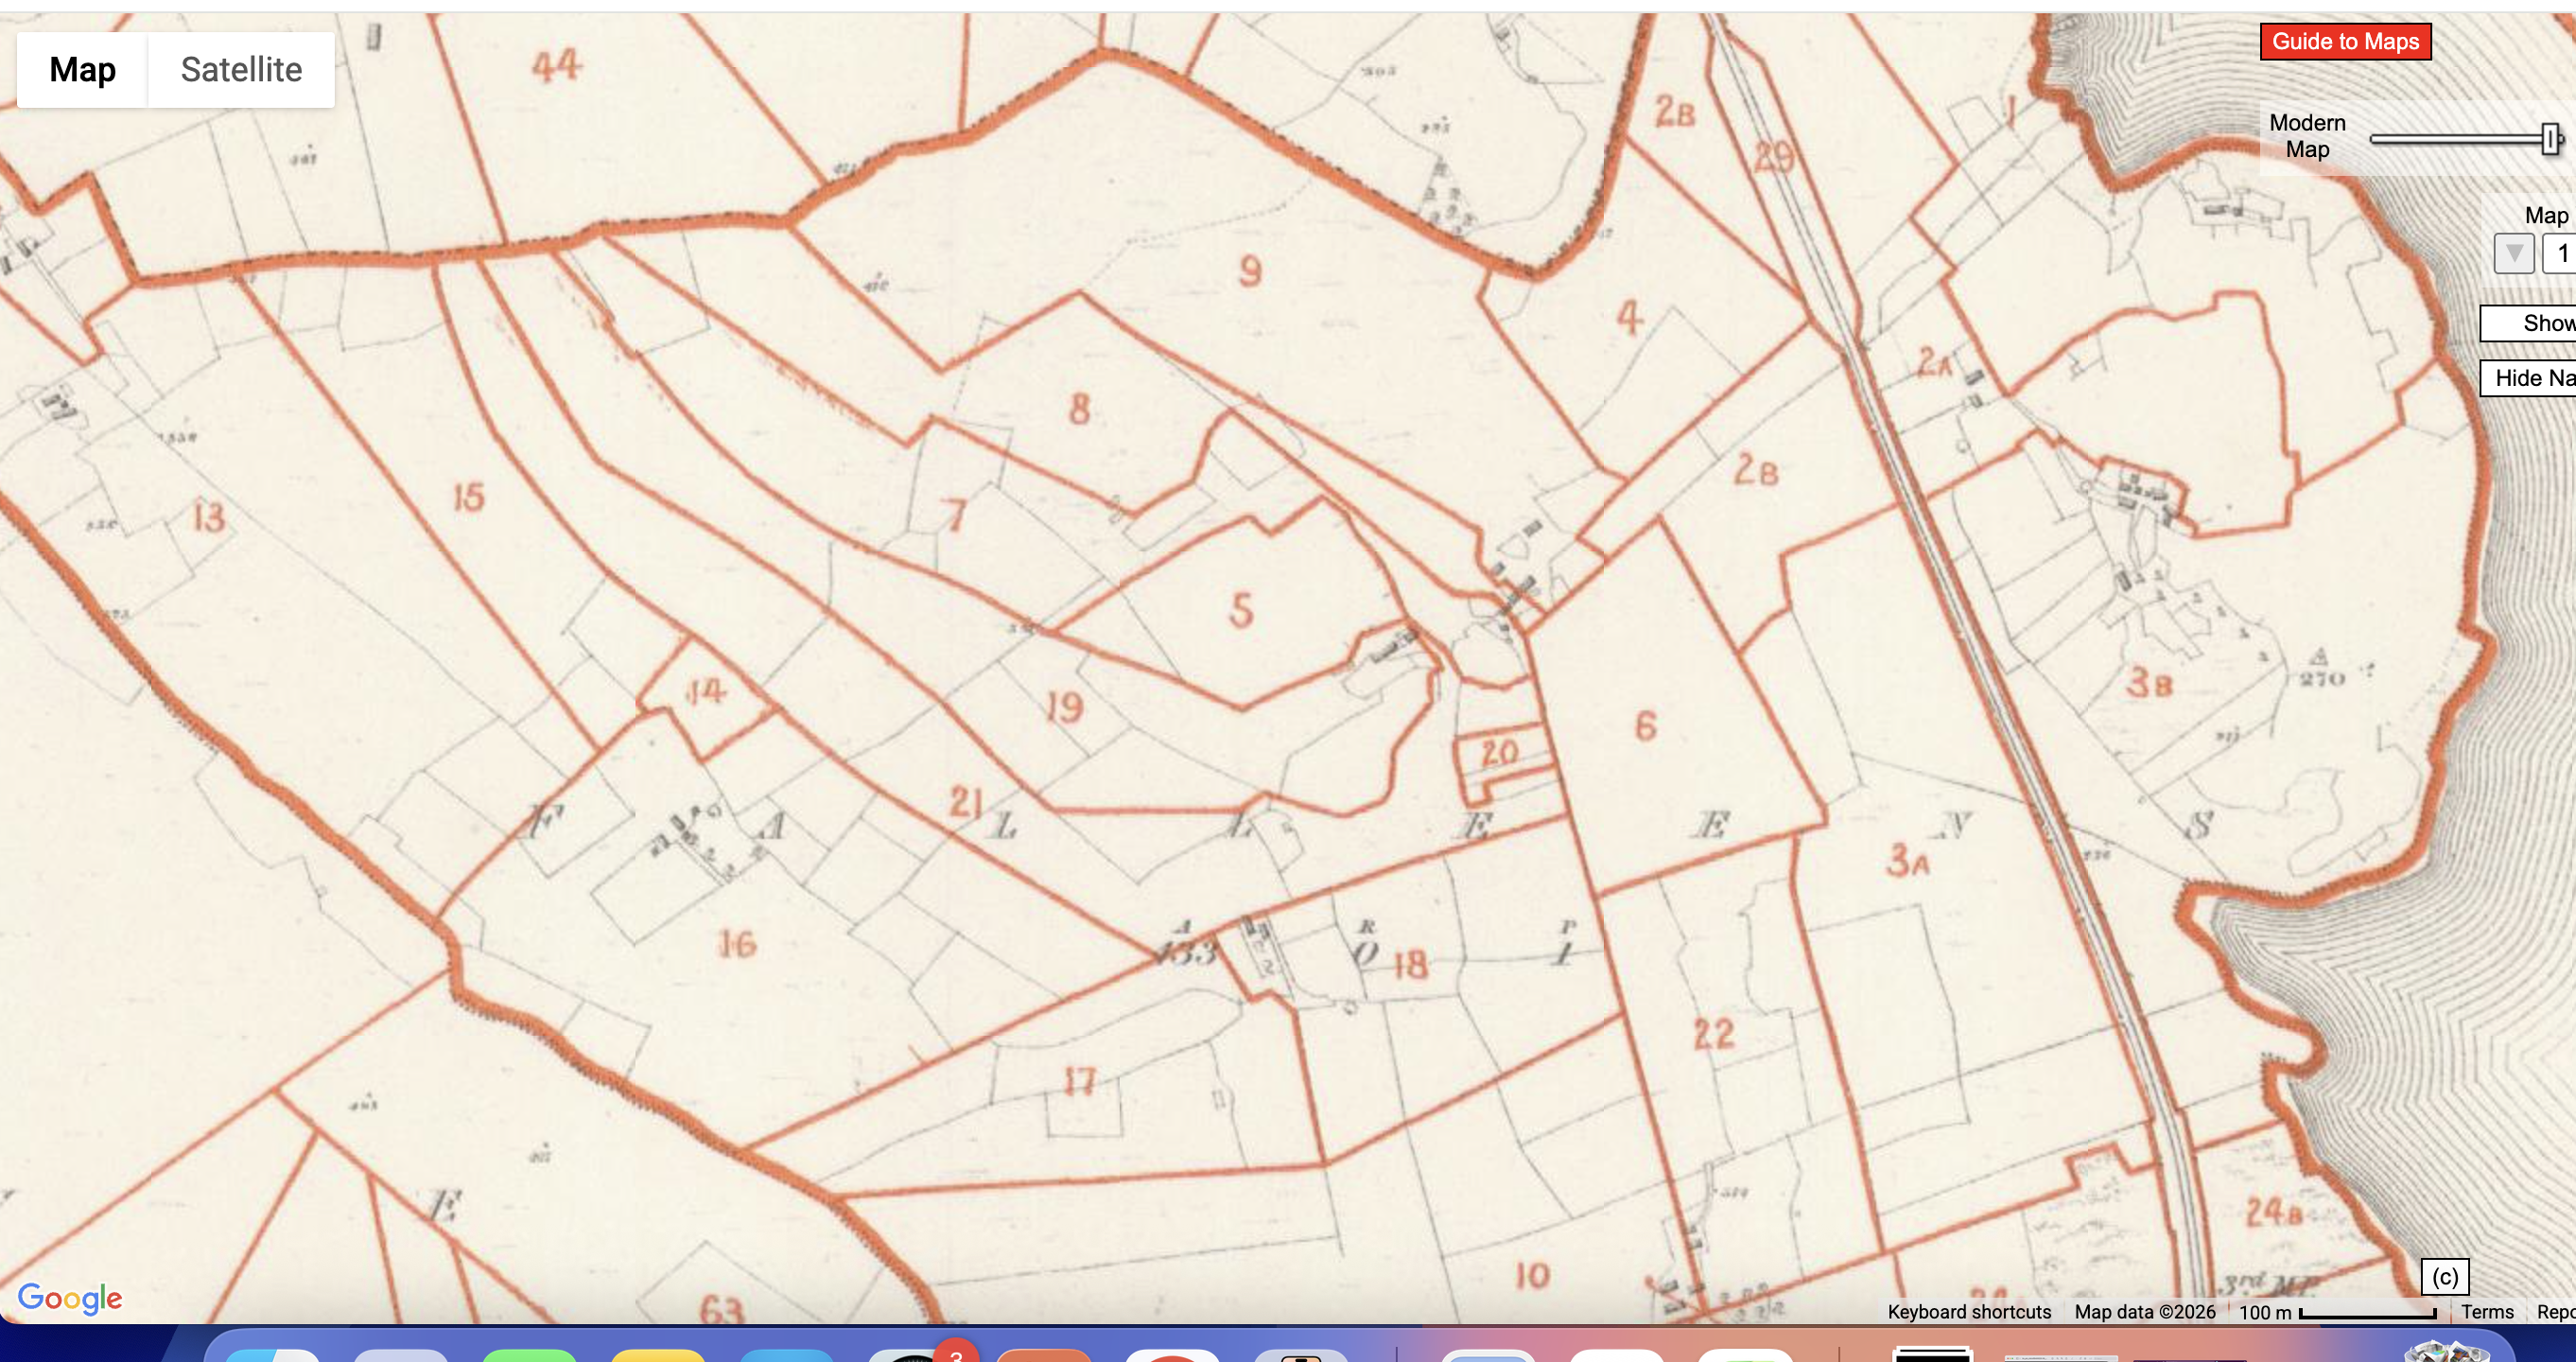
Task: Click the Modern Map transparency slider handle
Action: 2551,139
